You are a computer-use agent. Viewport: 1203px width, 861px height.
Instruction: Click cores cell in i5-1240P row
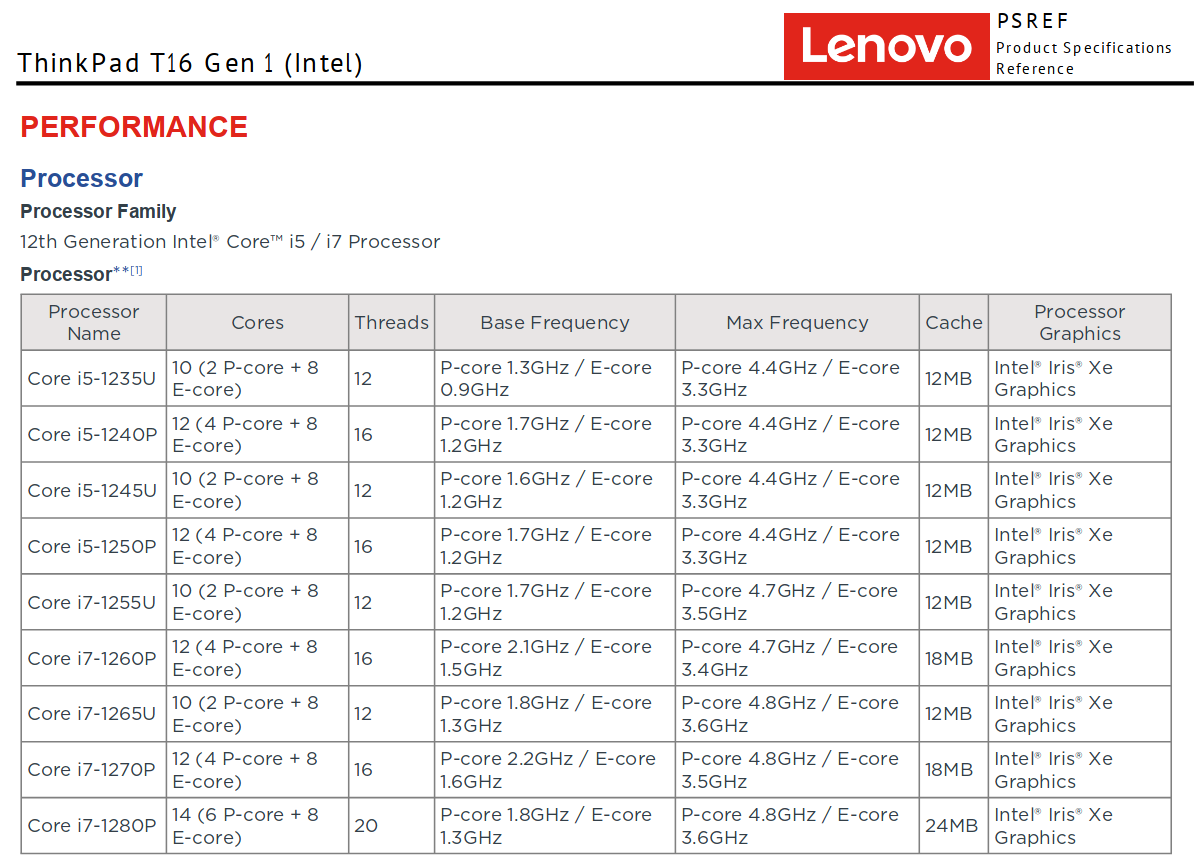coord(257,435)
